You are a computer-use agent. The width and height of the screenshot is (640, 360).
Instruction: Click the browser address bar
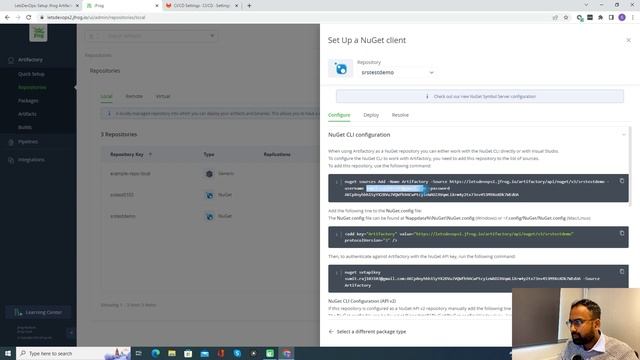point(294,17)
